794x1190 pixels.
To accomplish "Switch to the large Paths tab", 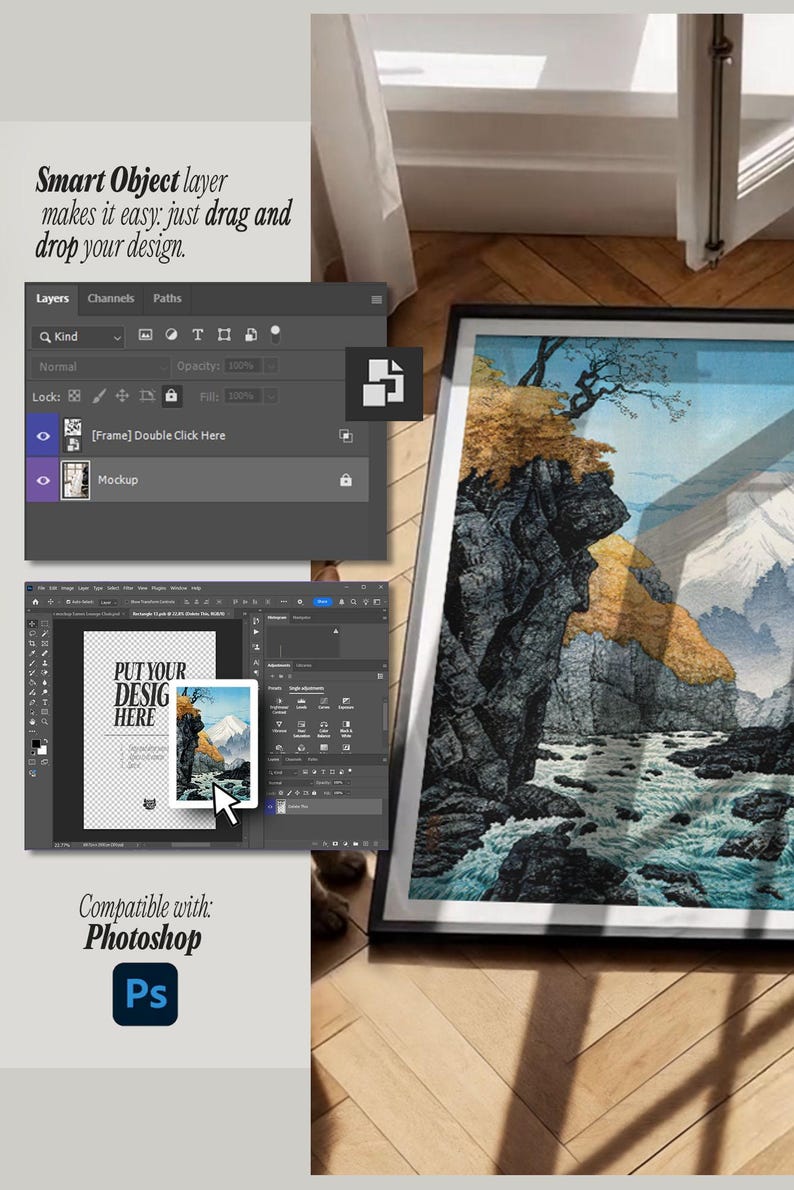I will pyautogui.click(x=167, y=298).
